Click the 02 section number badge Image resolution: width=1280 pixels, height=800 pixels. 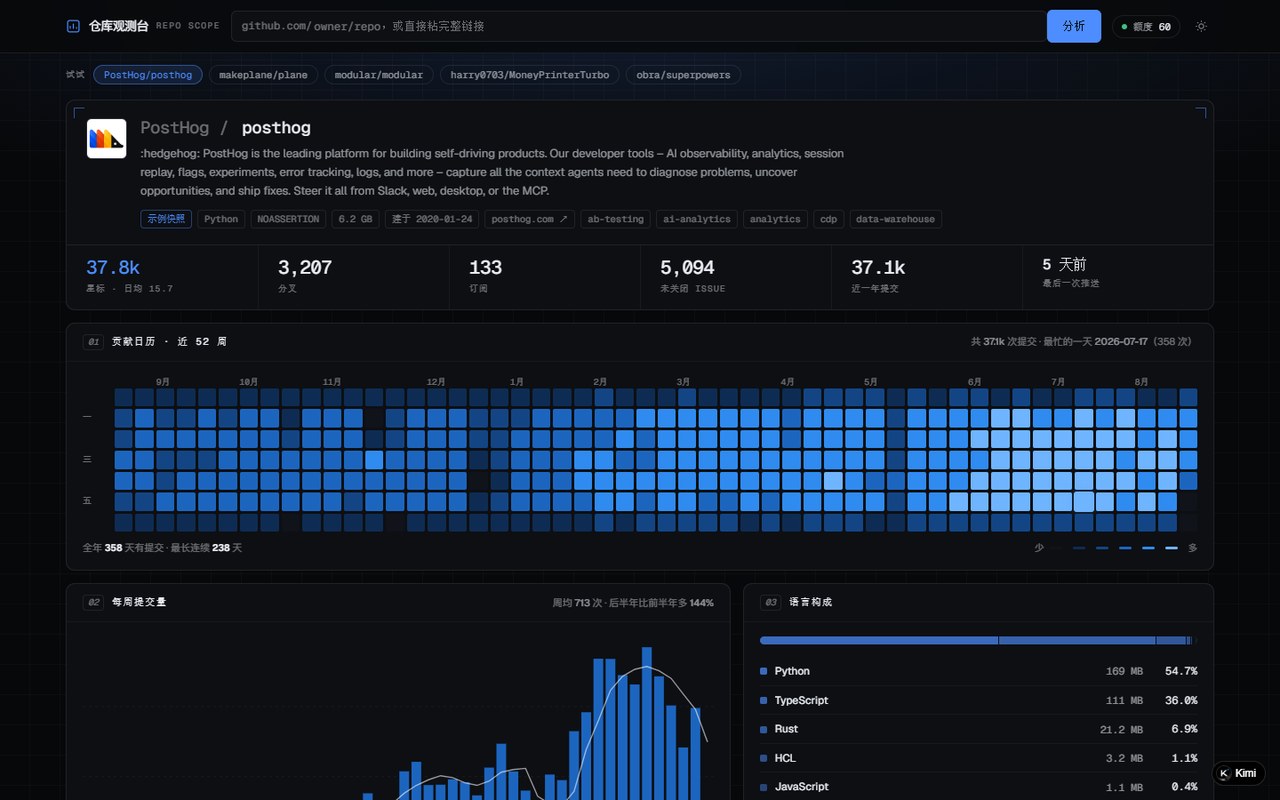(93, 603)
